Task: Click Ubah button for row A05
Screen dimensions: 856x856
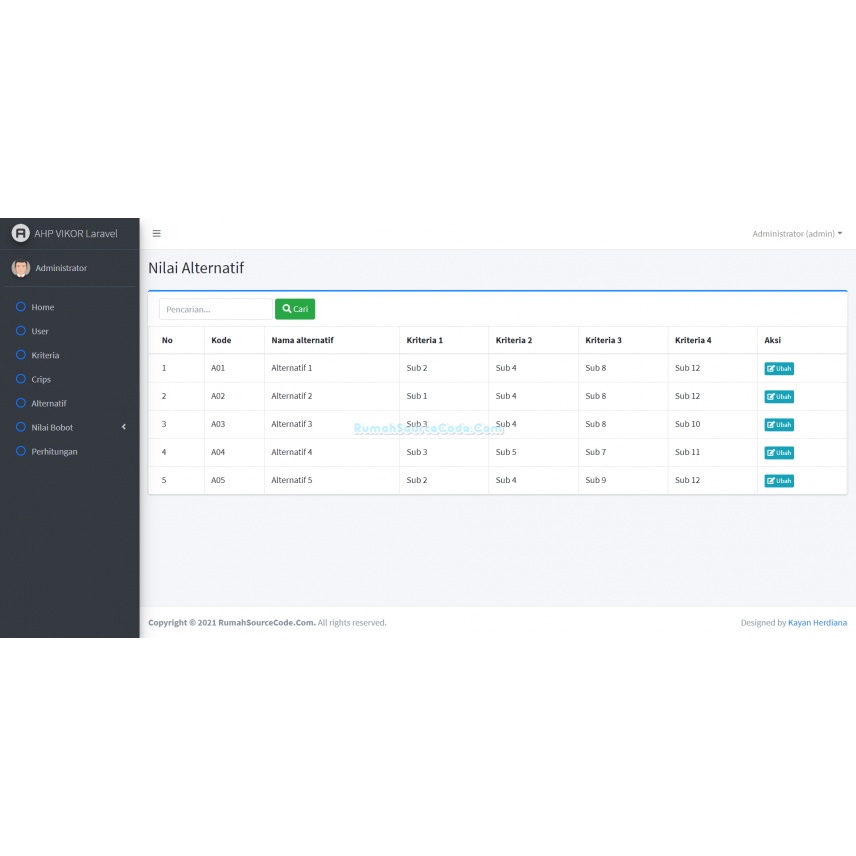Action: [x=779, y=480]
